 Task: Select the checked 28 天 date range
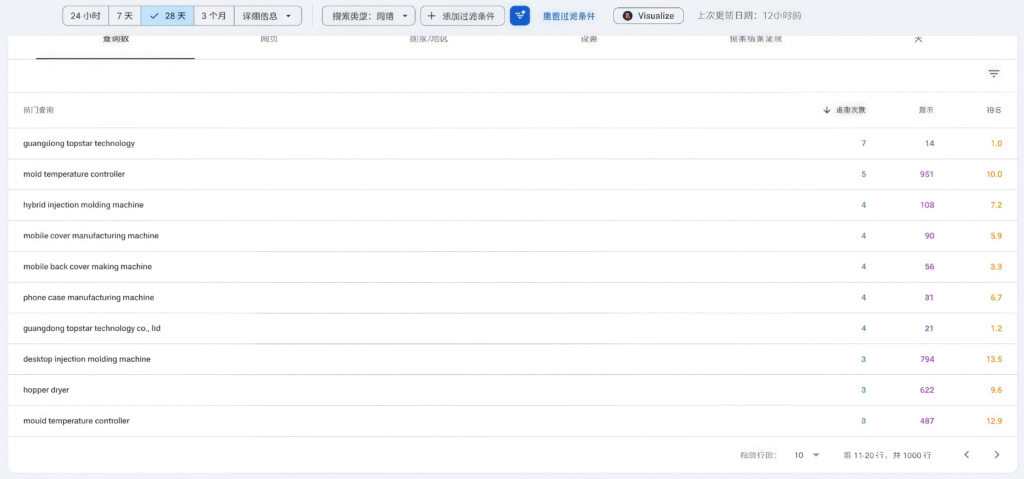167,16
